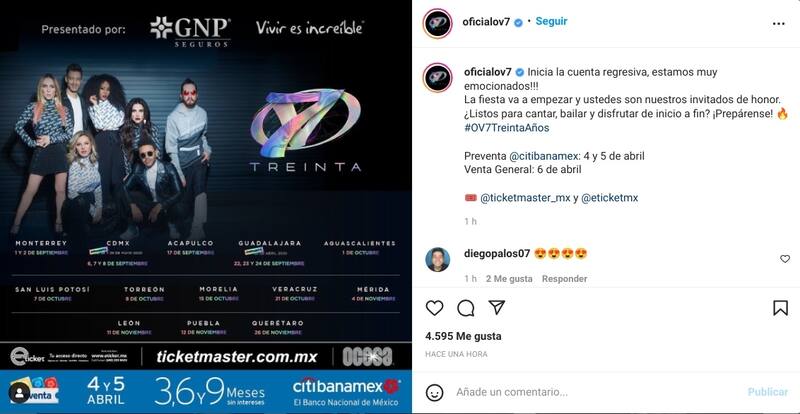Show likes on comment via 2 Me gusta
The height and width of the screenshot is (414, 800).
[x=509, y=279]
